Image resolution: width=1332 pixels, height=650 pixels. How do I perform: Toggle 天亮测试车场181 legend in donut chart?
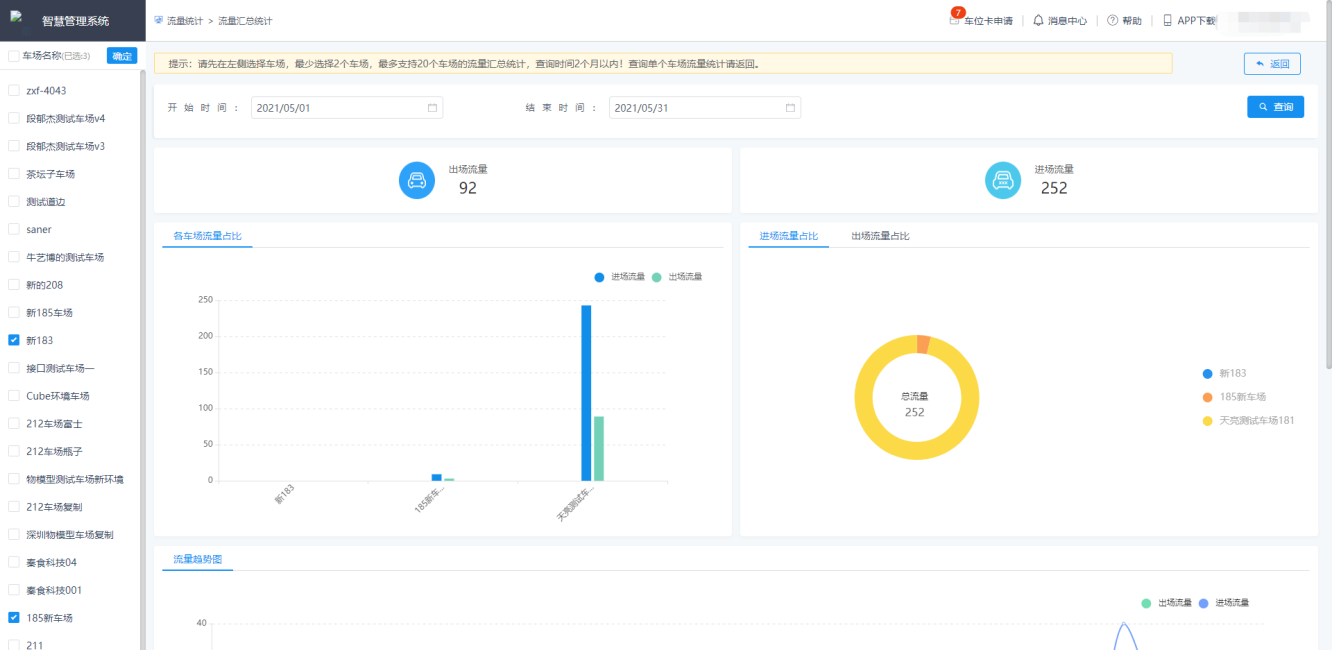pyautogui.click(x=1249, y=421)
